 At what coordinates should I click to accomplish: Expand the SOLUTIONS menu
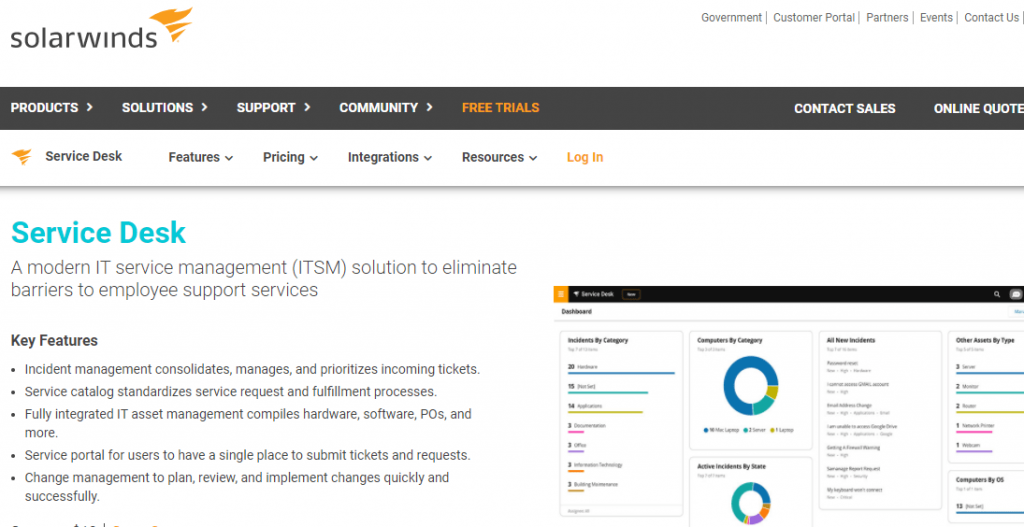[165, 108]
